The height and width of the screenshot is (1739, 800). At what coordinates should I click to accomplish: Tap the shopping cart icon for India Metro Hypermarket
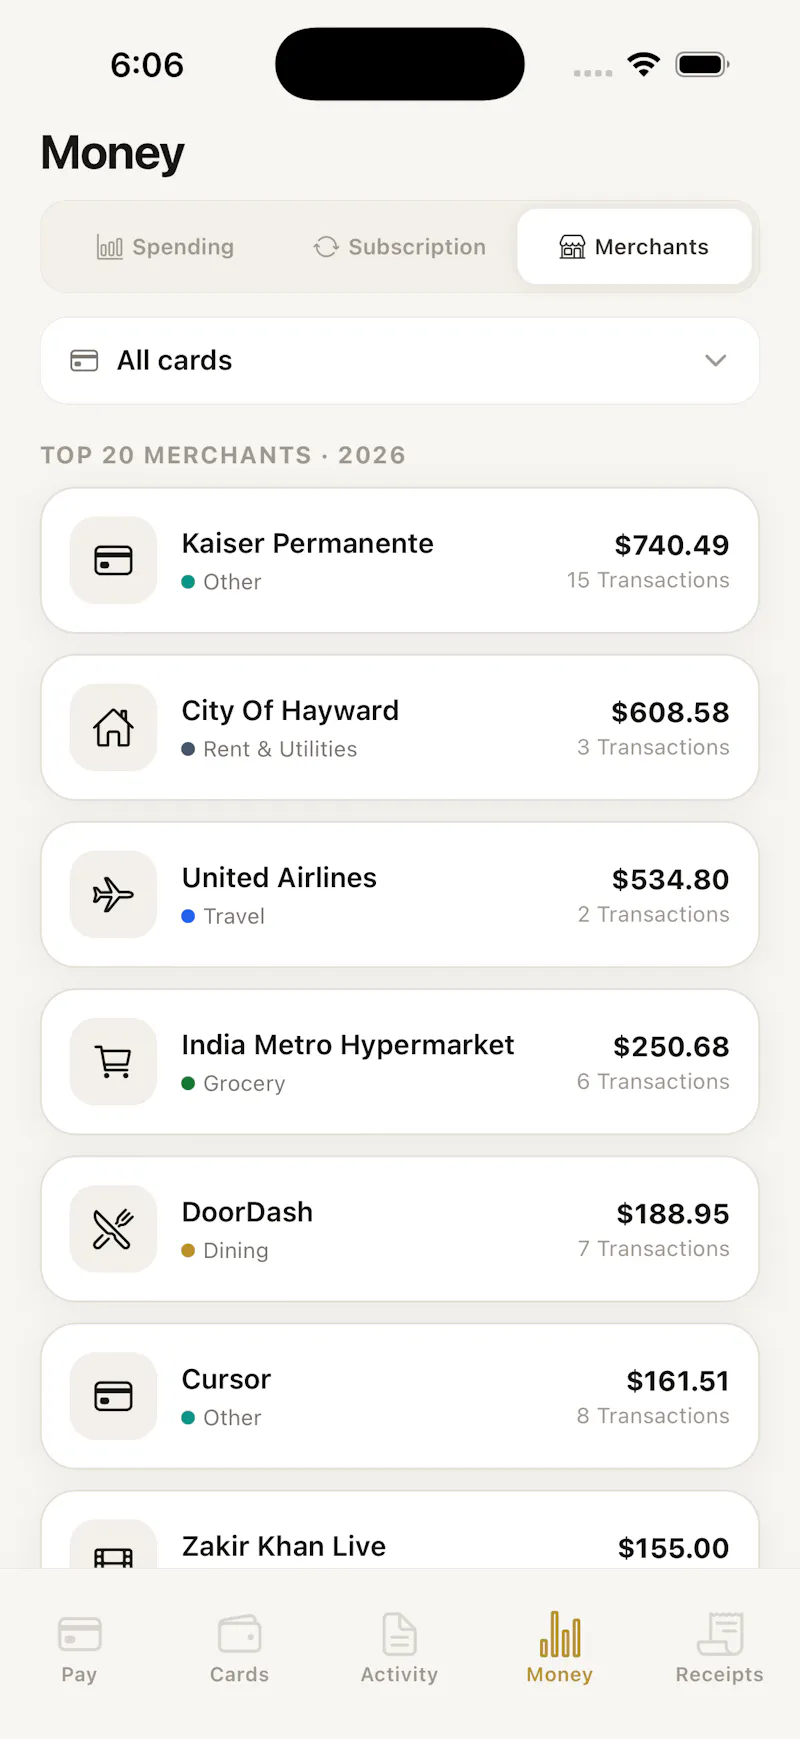click(x=113, y=1061)
